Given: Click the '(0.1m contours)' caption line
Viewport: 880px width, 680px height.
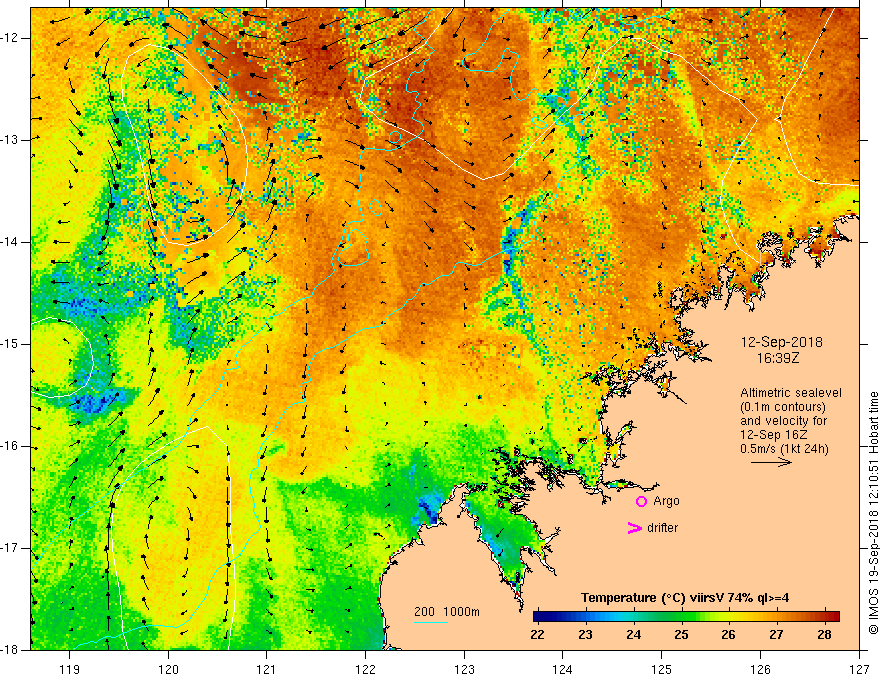Looking at the screenshot, I should point(783,407).
